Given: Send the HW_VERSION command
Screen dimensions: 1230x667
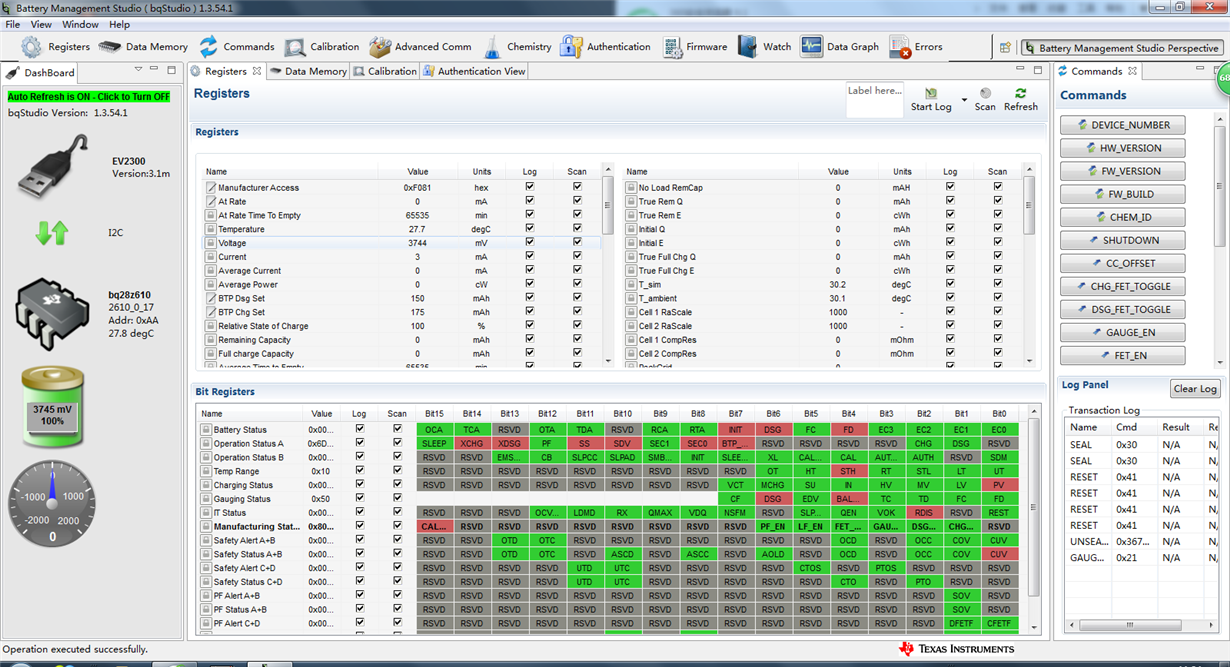Looking at the screenshot, I should point(1123,148).
